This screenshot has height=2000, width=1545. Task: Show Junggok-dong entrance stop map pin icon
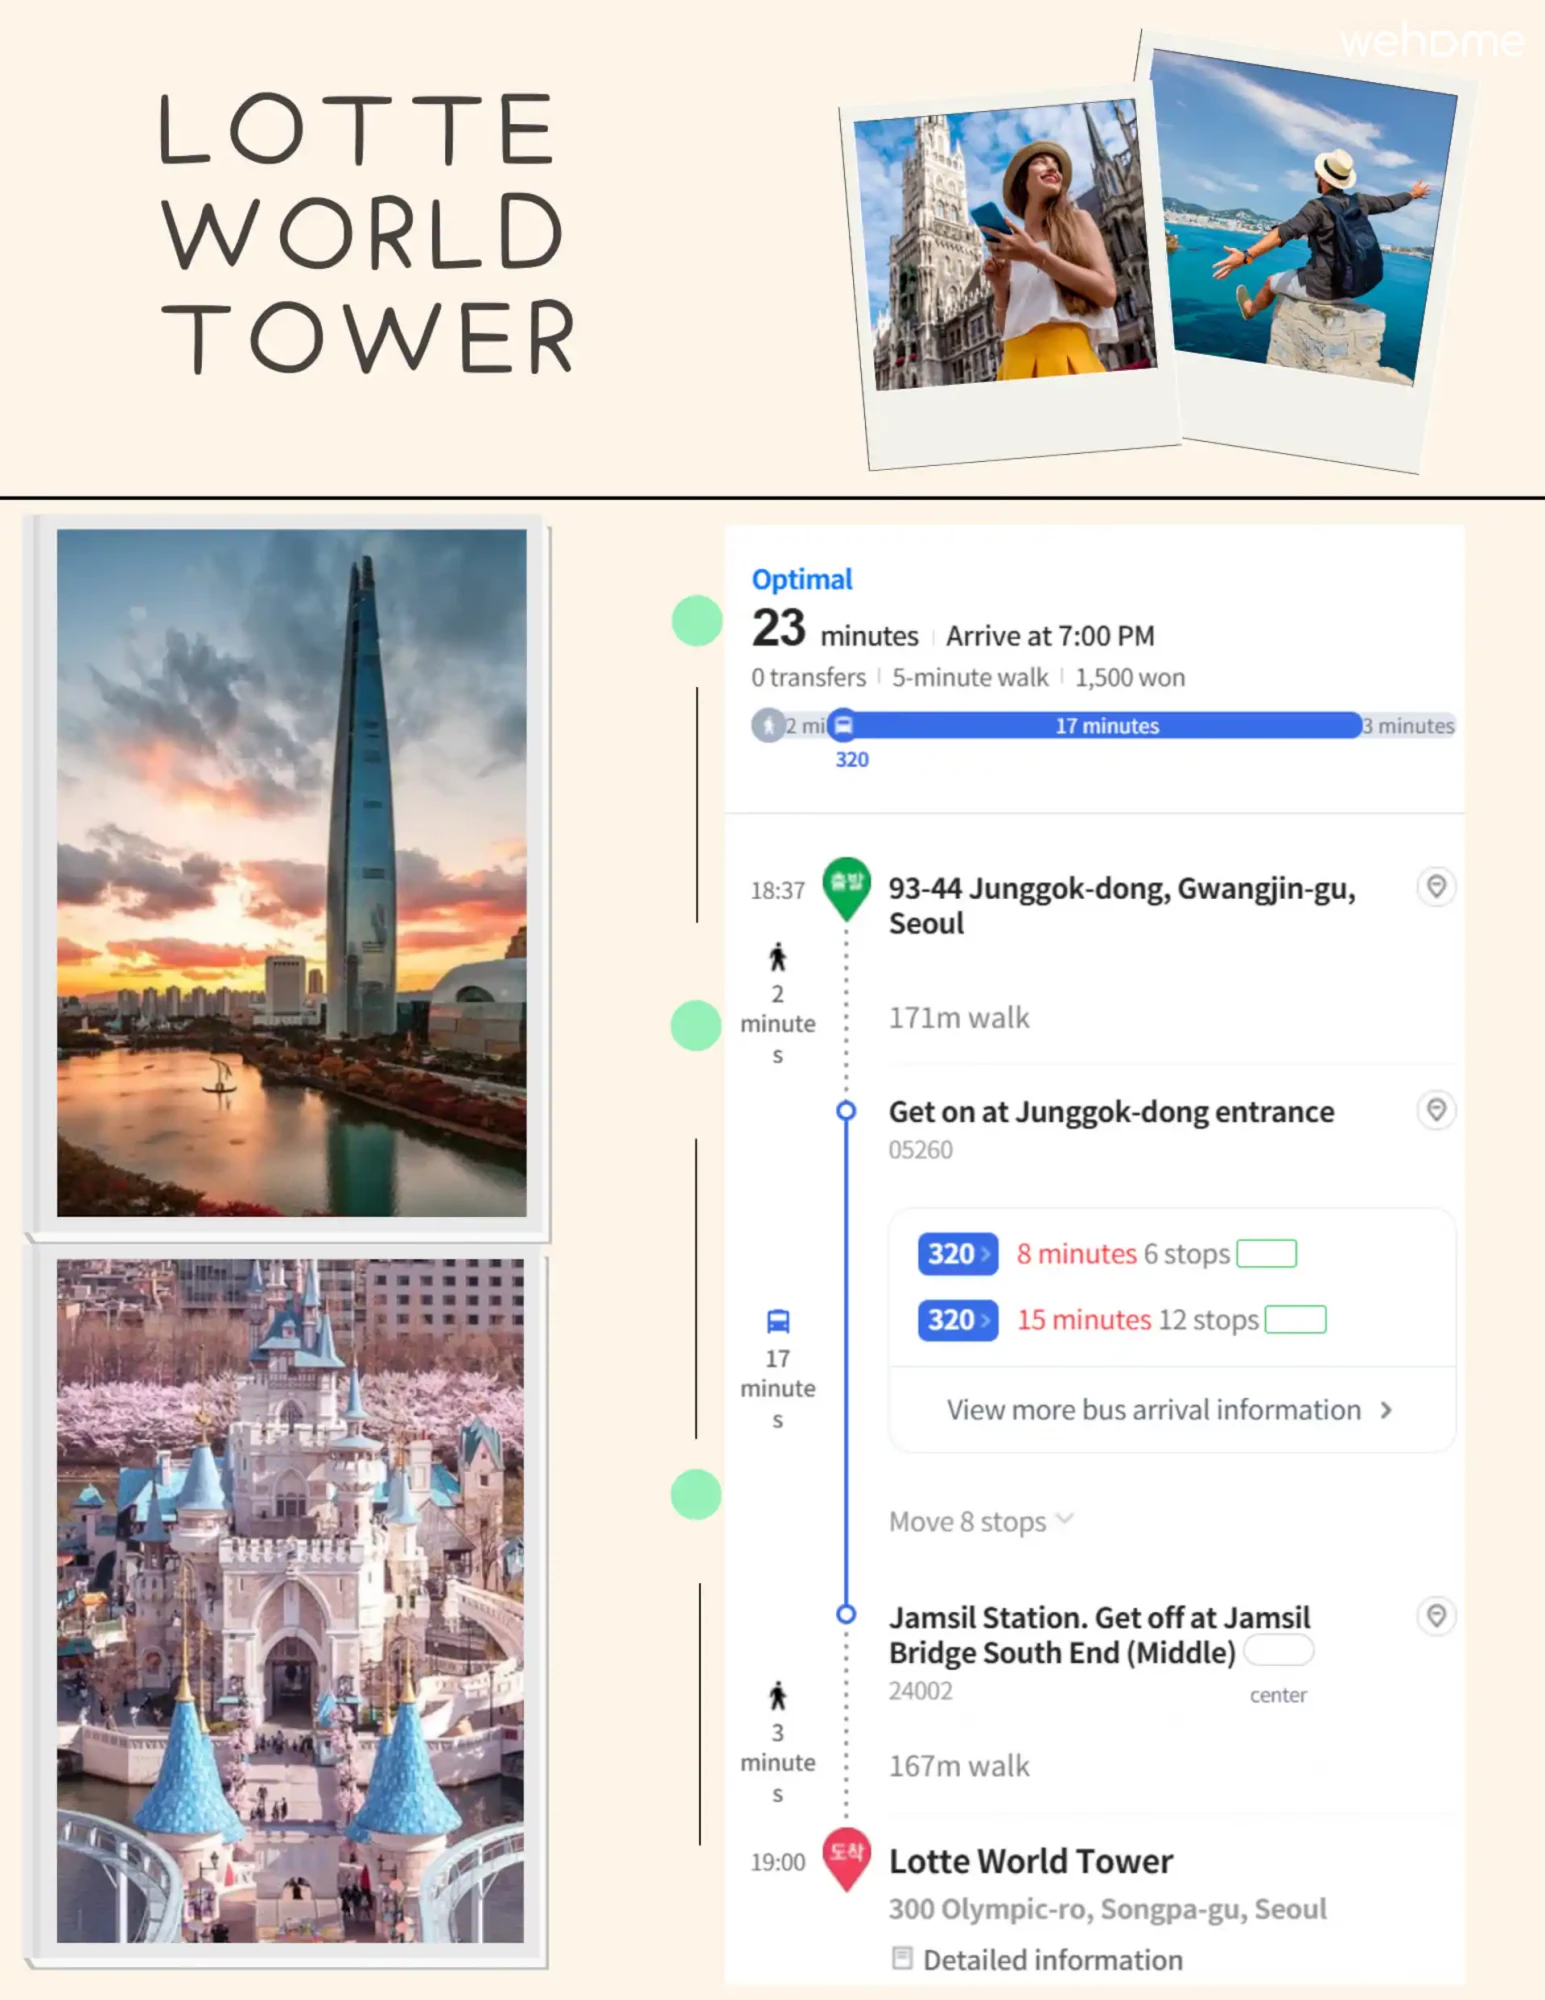coord(1436,1110)
